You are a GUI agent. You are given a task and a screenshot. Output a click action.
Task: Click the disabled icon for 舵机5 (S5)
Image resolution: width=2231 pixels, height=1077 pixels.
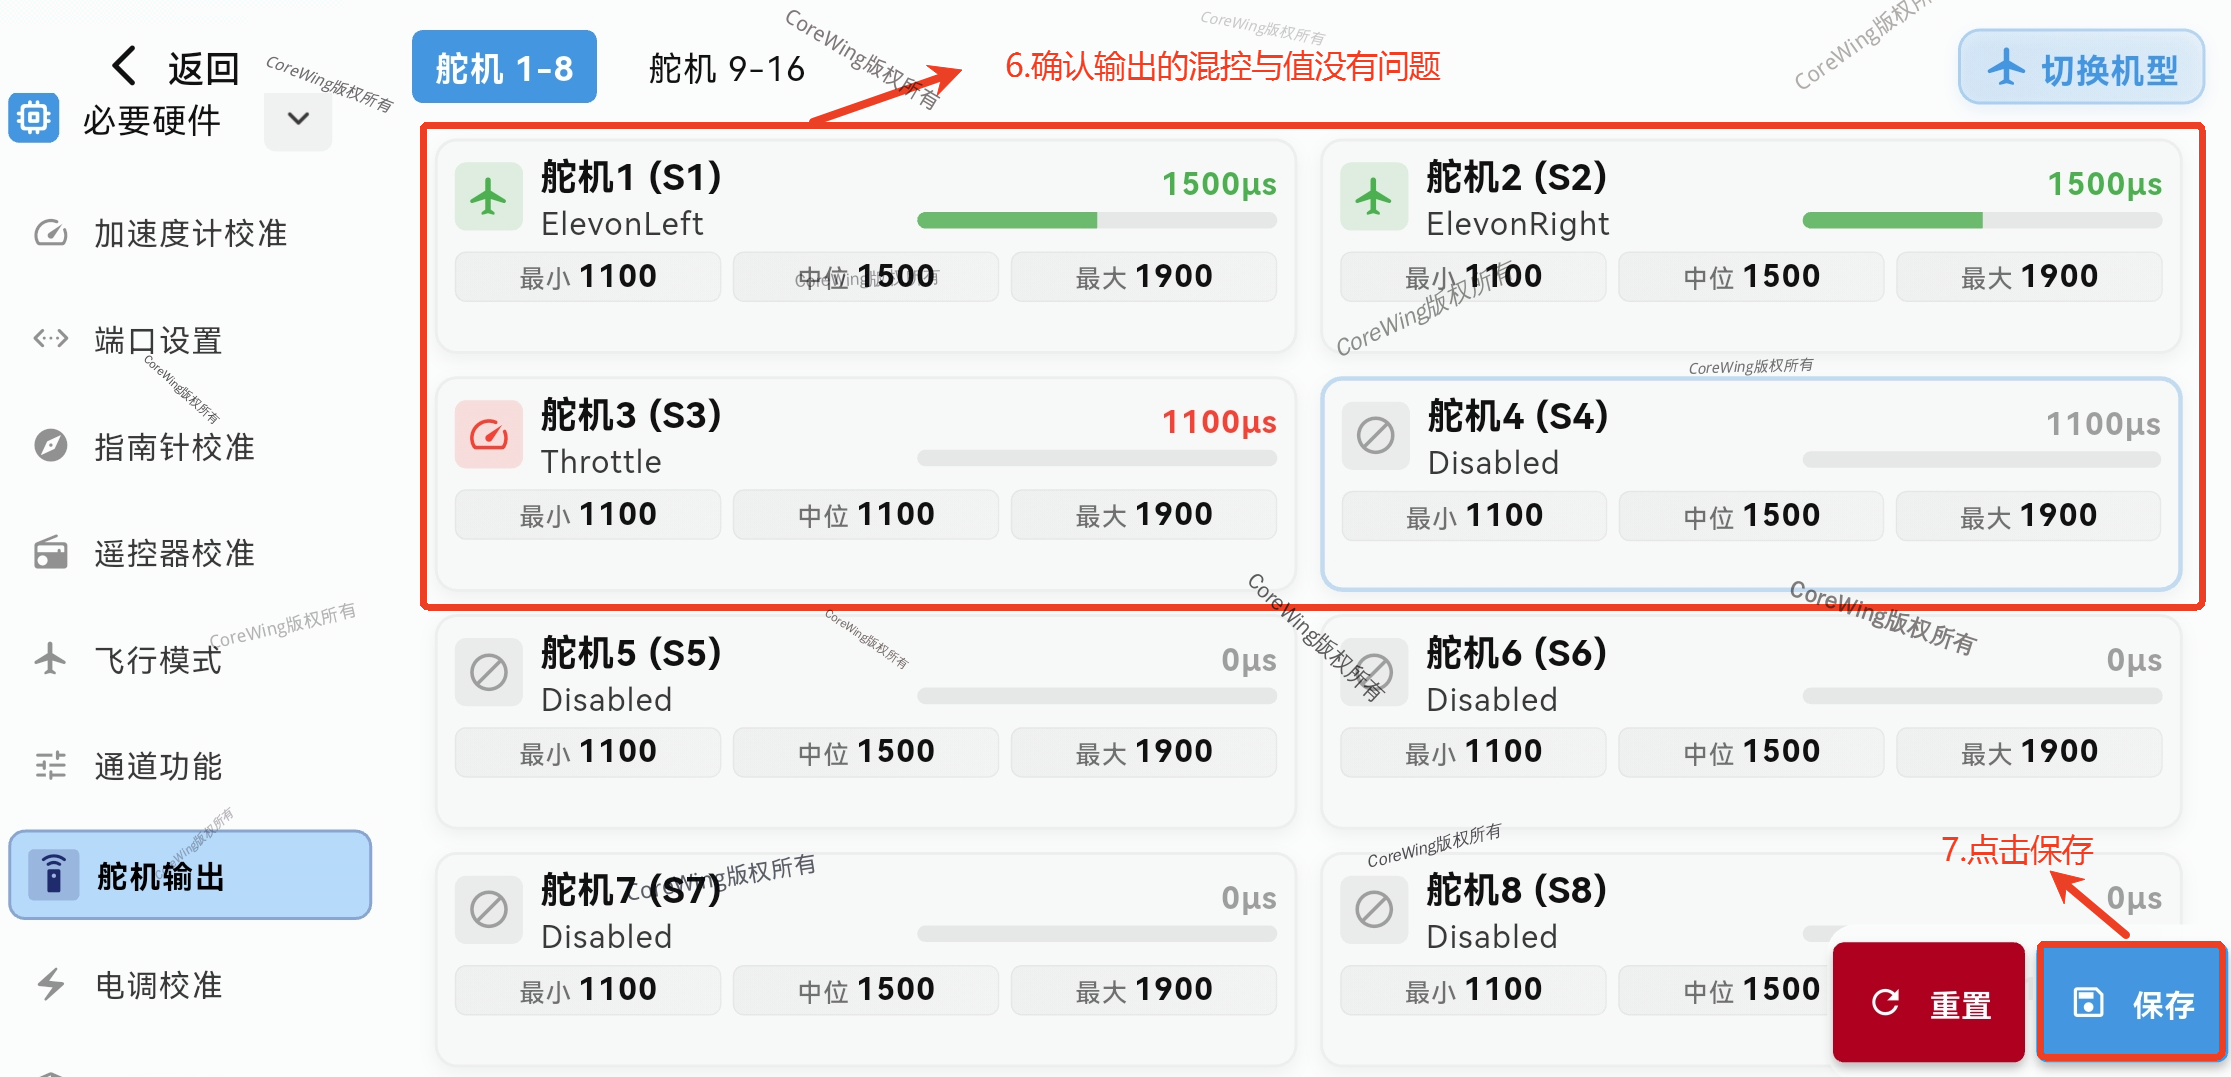click(488, 672)
